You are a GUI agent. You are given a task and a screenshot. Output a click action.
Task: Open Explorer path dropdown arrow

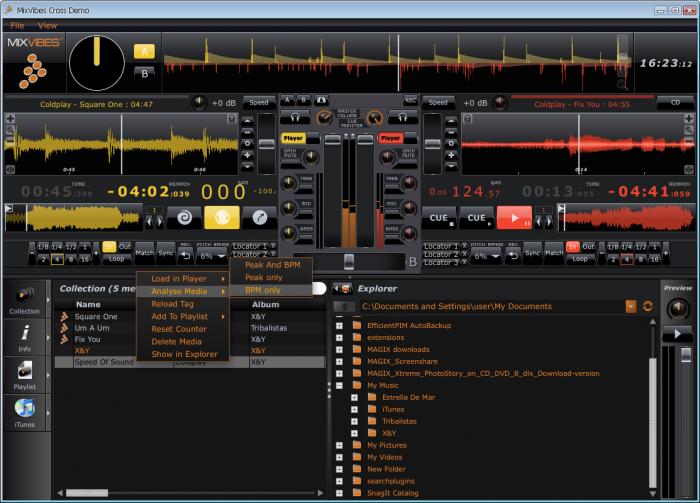coord(631,306)
